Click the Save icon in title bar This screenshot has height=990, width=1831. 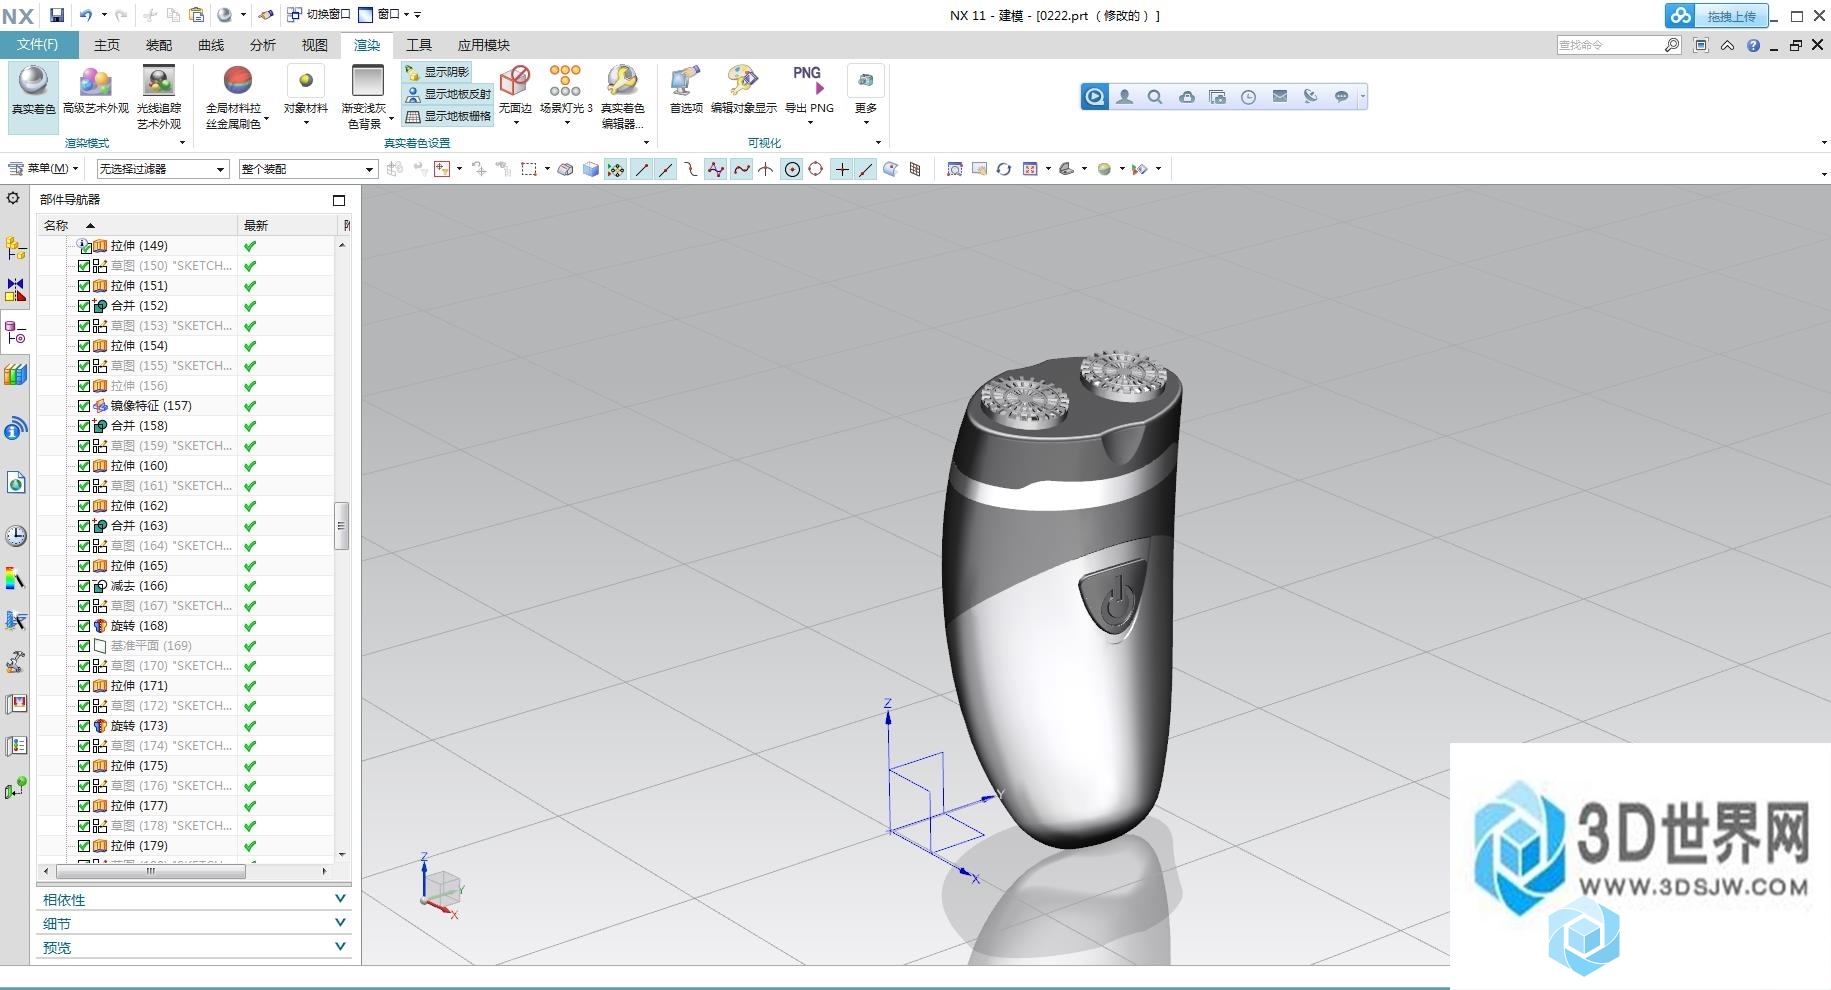point(57,15)
